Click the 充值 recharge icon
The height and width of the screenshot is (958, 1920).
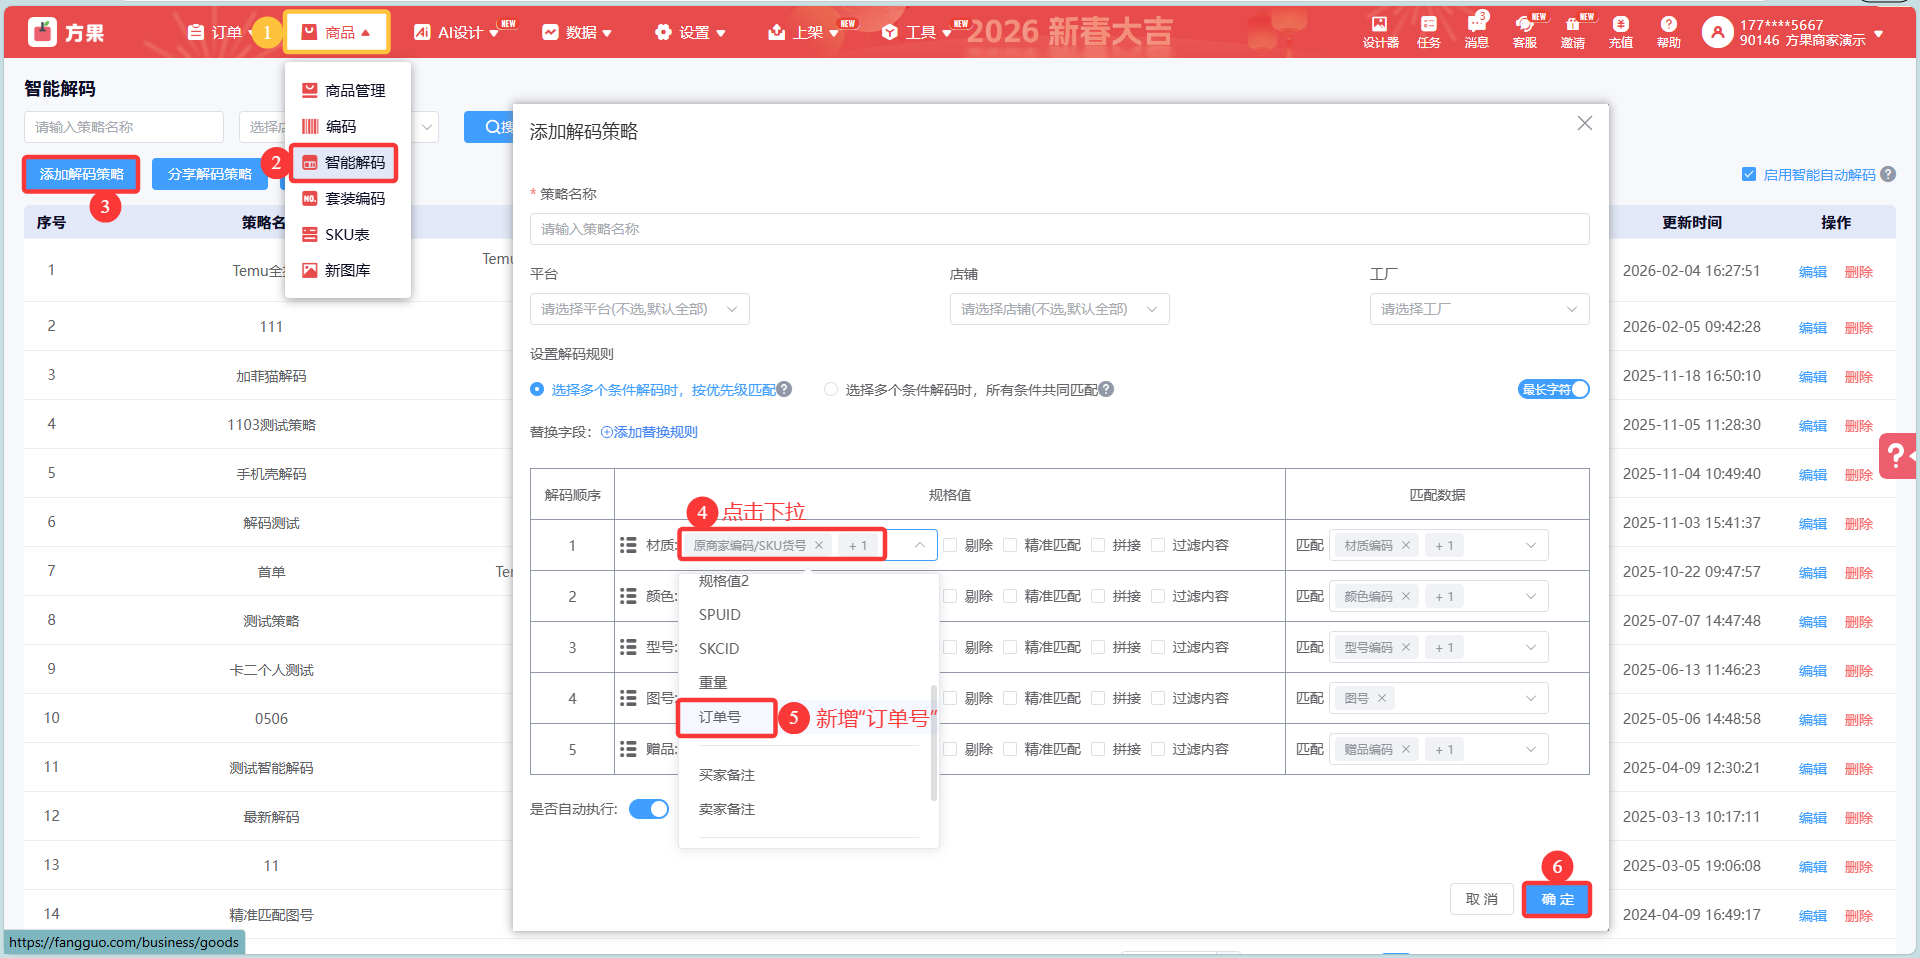pos(1620,32)
